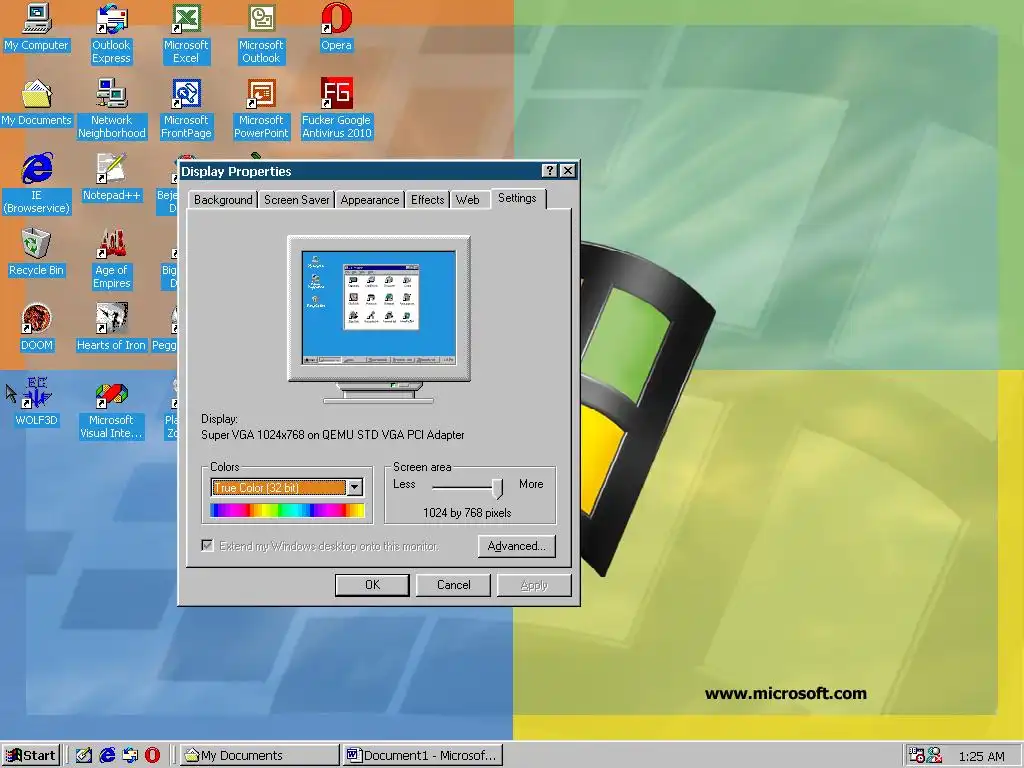
Task: Launch Internet Explorer from Quick Launch
Action: click(107, 755)
